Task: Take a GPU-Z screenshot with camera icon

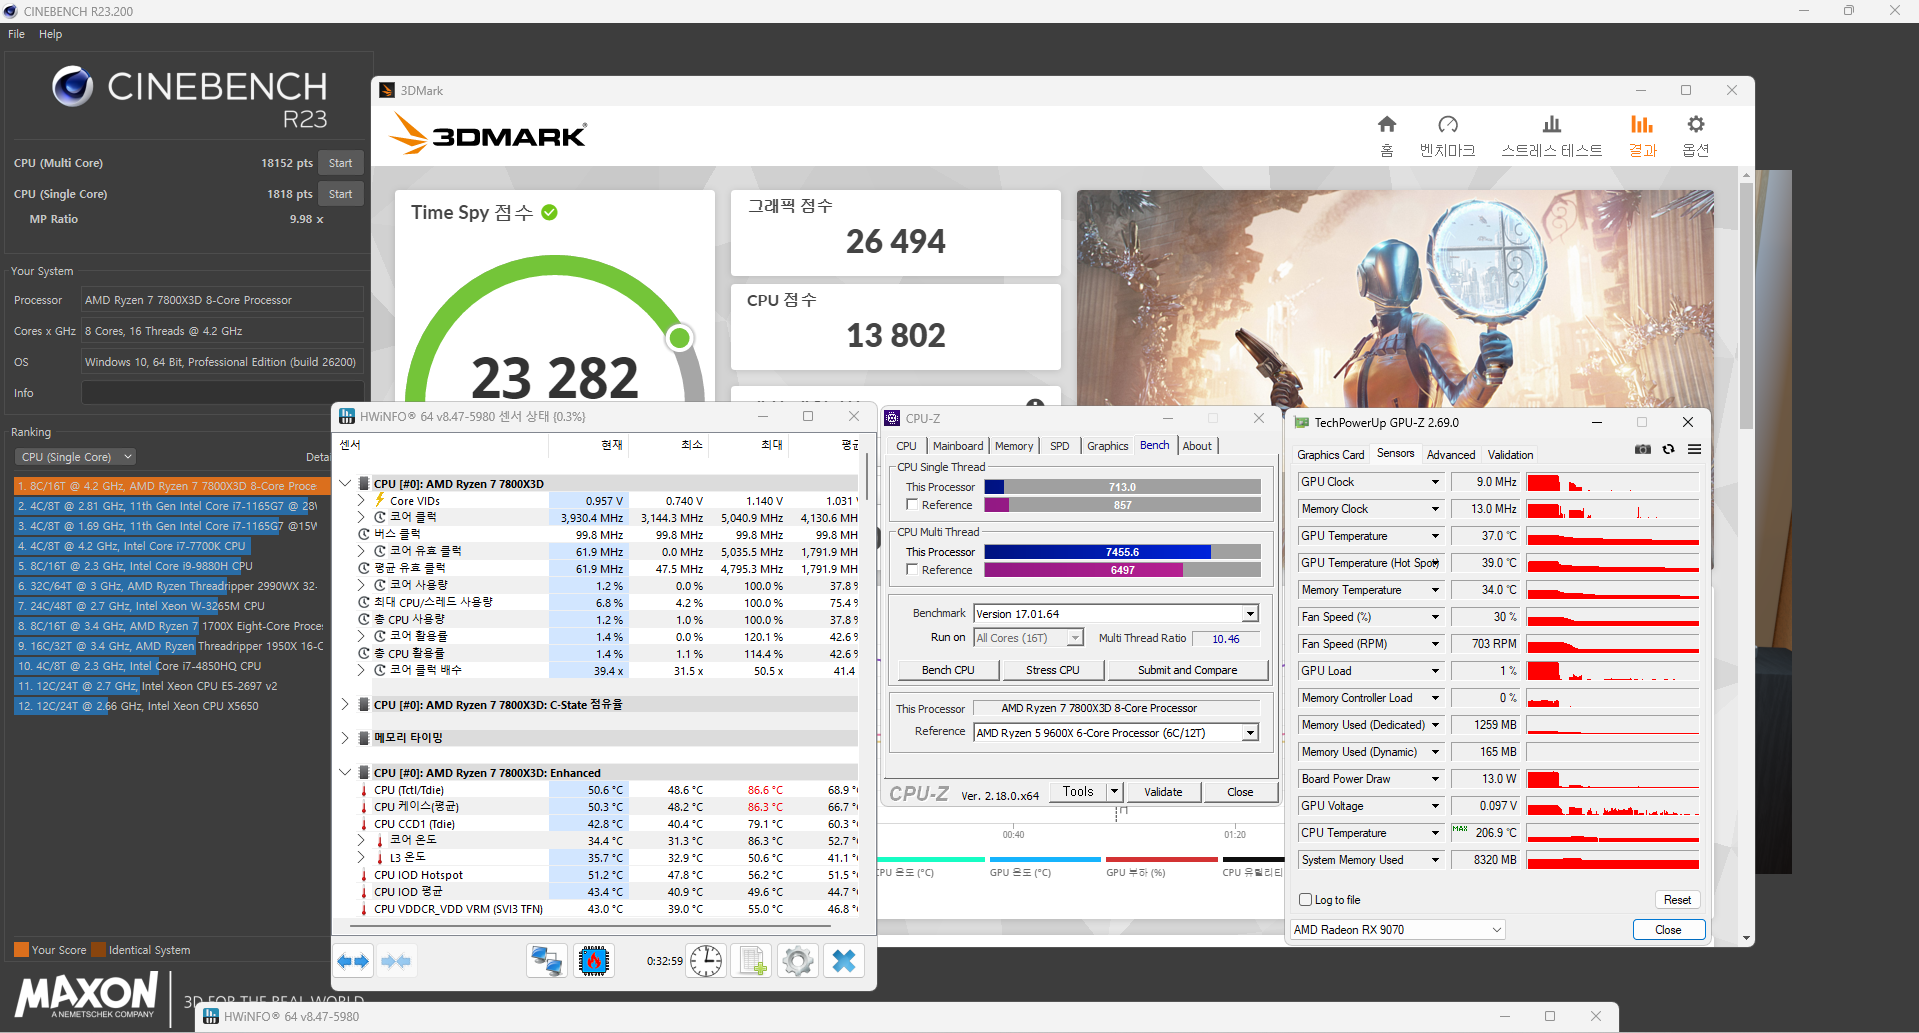Action: coord(1643,450)
